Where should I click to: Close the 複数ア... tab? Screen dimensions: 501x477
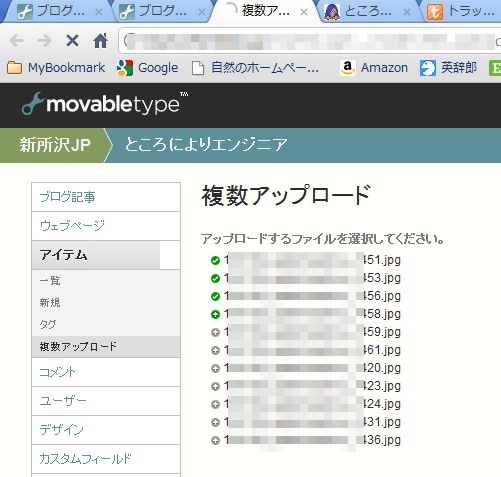point(304,12)
